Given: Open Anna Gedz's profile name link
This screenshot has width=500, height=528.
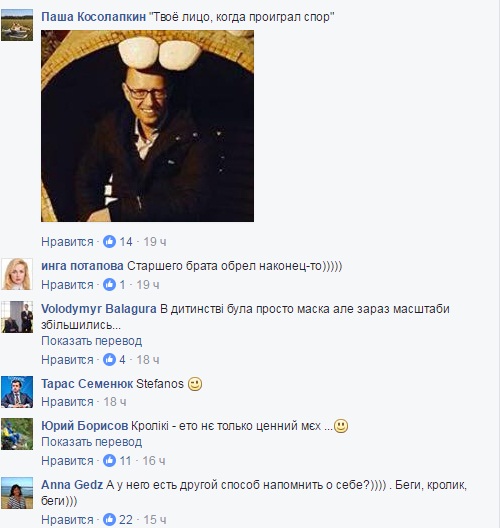Looking at the screenshot, I should coord(72,485).
